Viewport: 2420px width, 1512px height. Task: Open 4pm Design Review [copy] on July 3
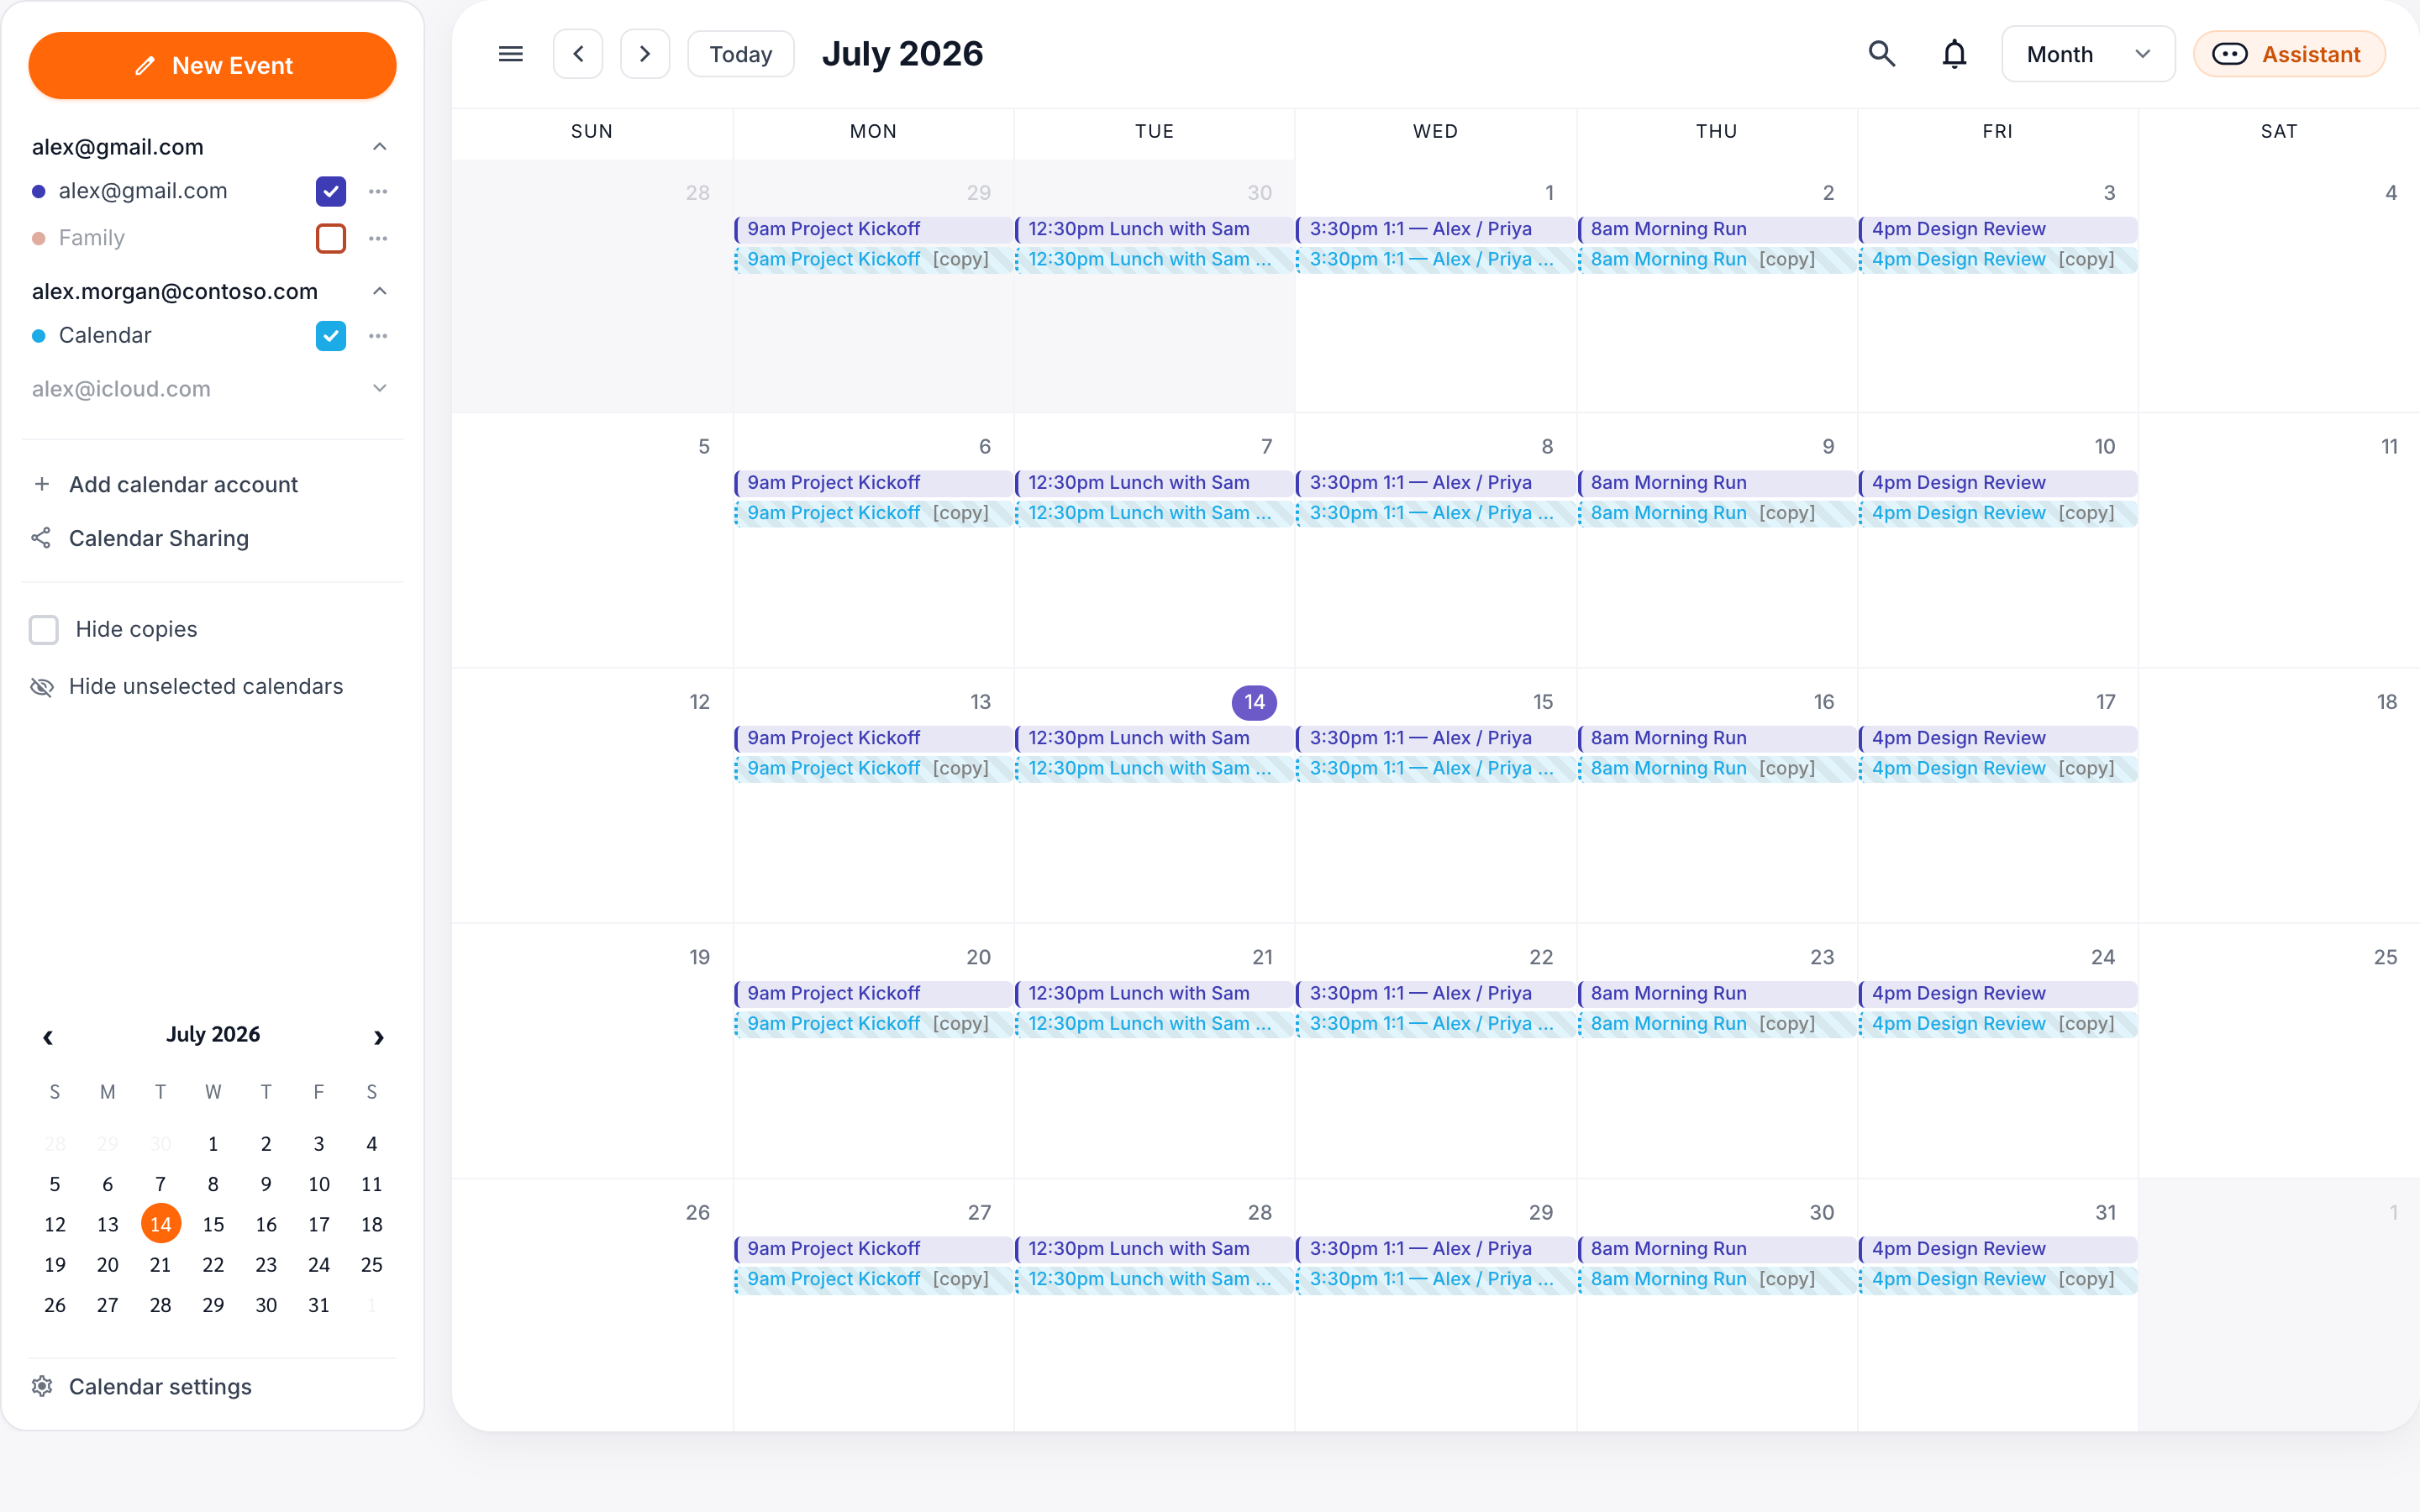point(1997,259)
